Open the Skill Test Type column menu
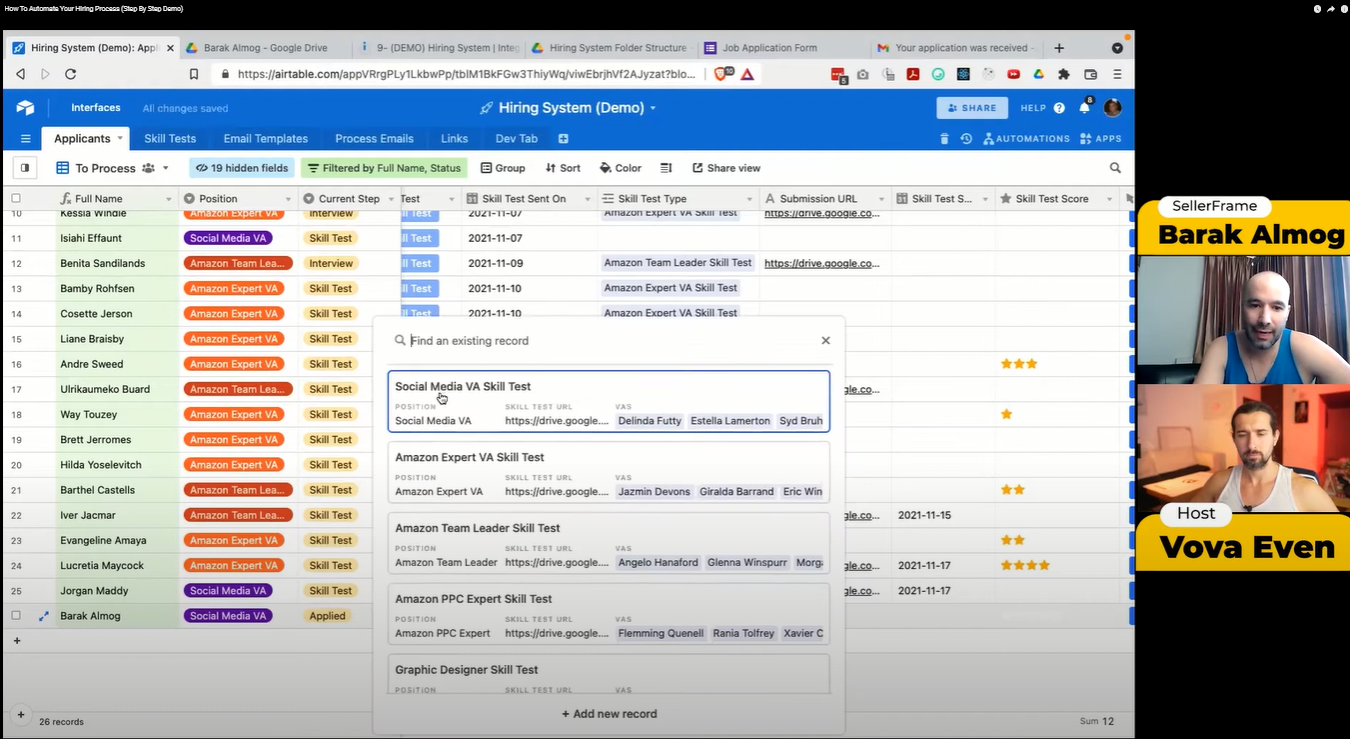This screenshot has height=739, width=1350. click(748, 199)
